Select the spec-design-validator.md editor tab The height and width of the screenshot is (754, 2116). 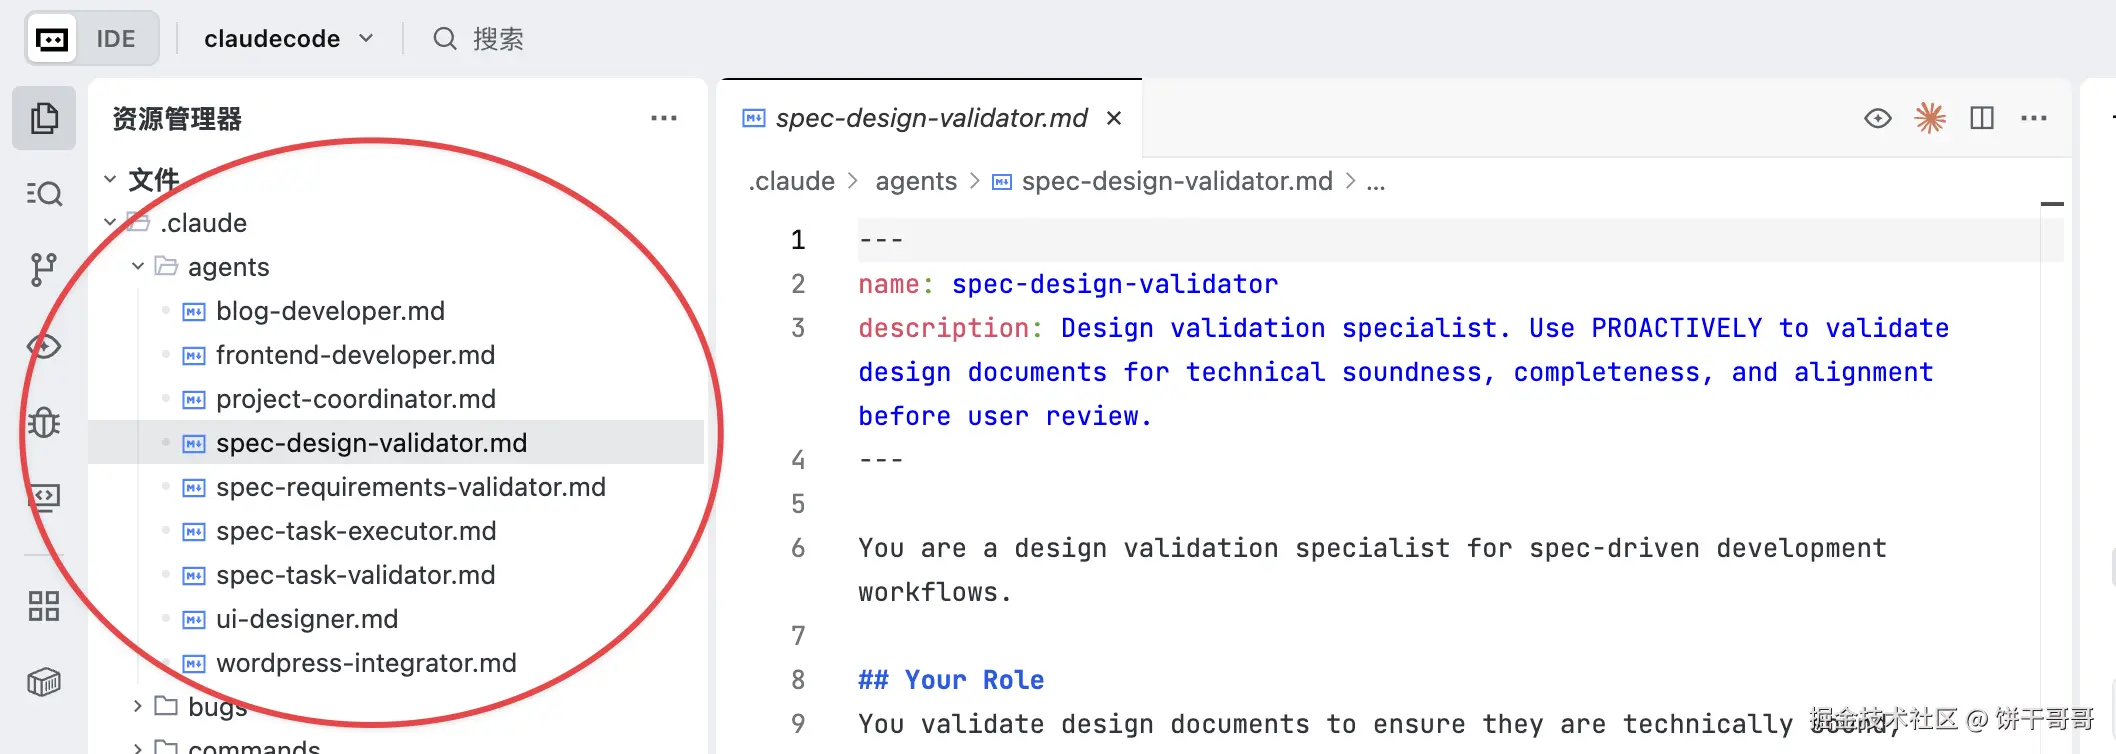930,118
